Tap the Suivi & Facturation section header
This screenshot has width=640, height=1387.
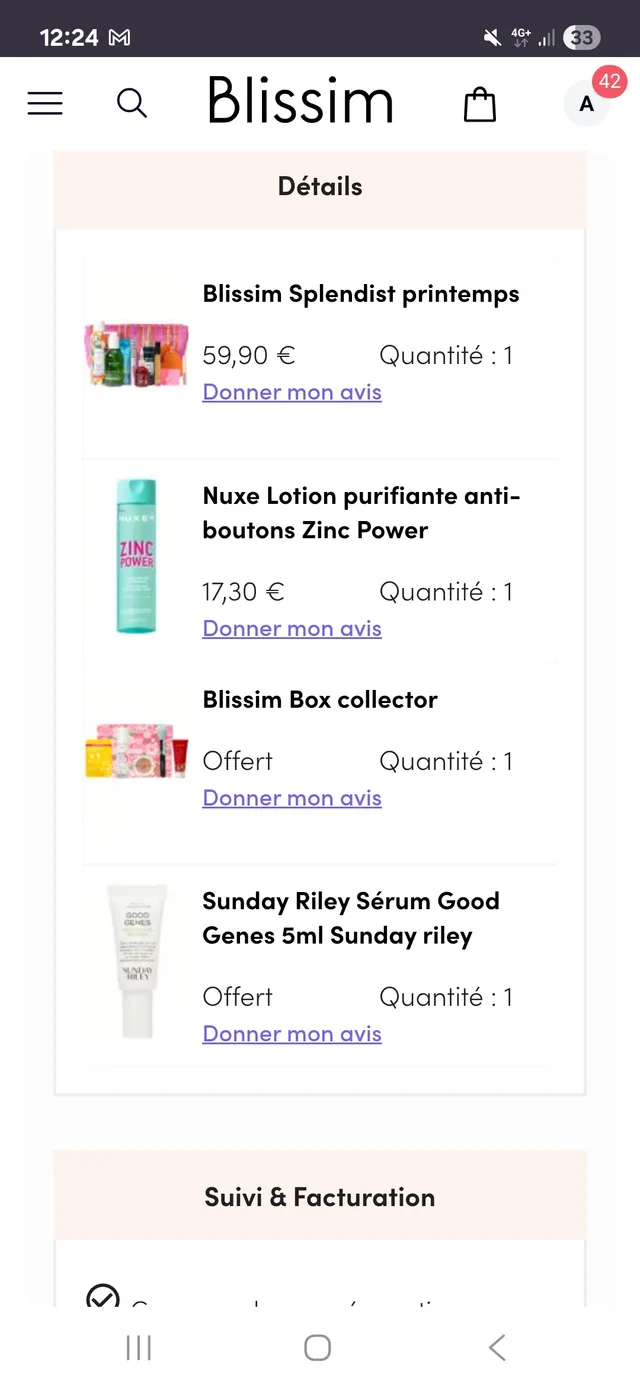click(x=320, y=1197)
